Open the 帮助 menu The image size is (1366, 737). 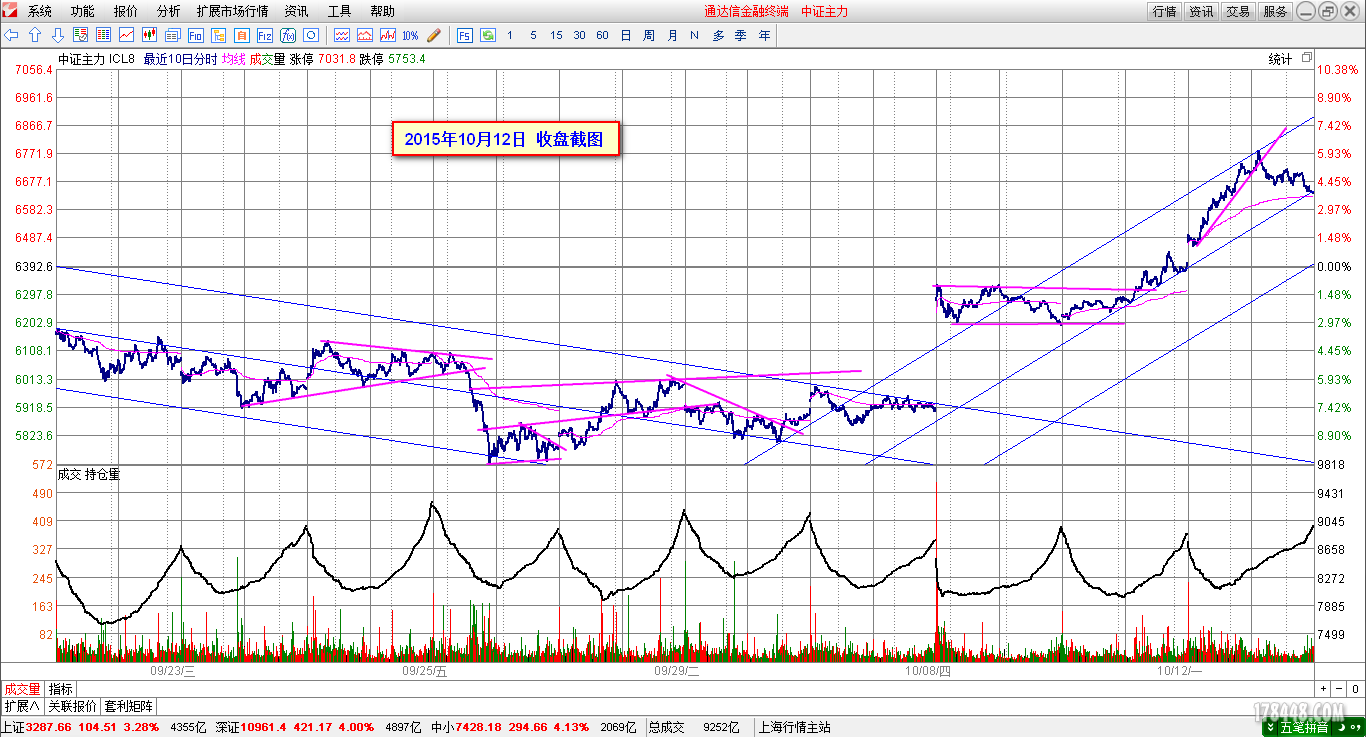382,11
